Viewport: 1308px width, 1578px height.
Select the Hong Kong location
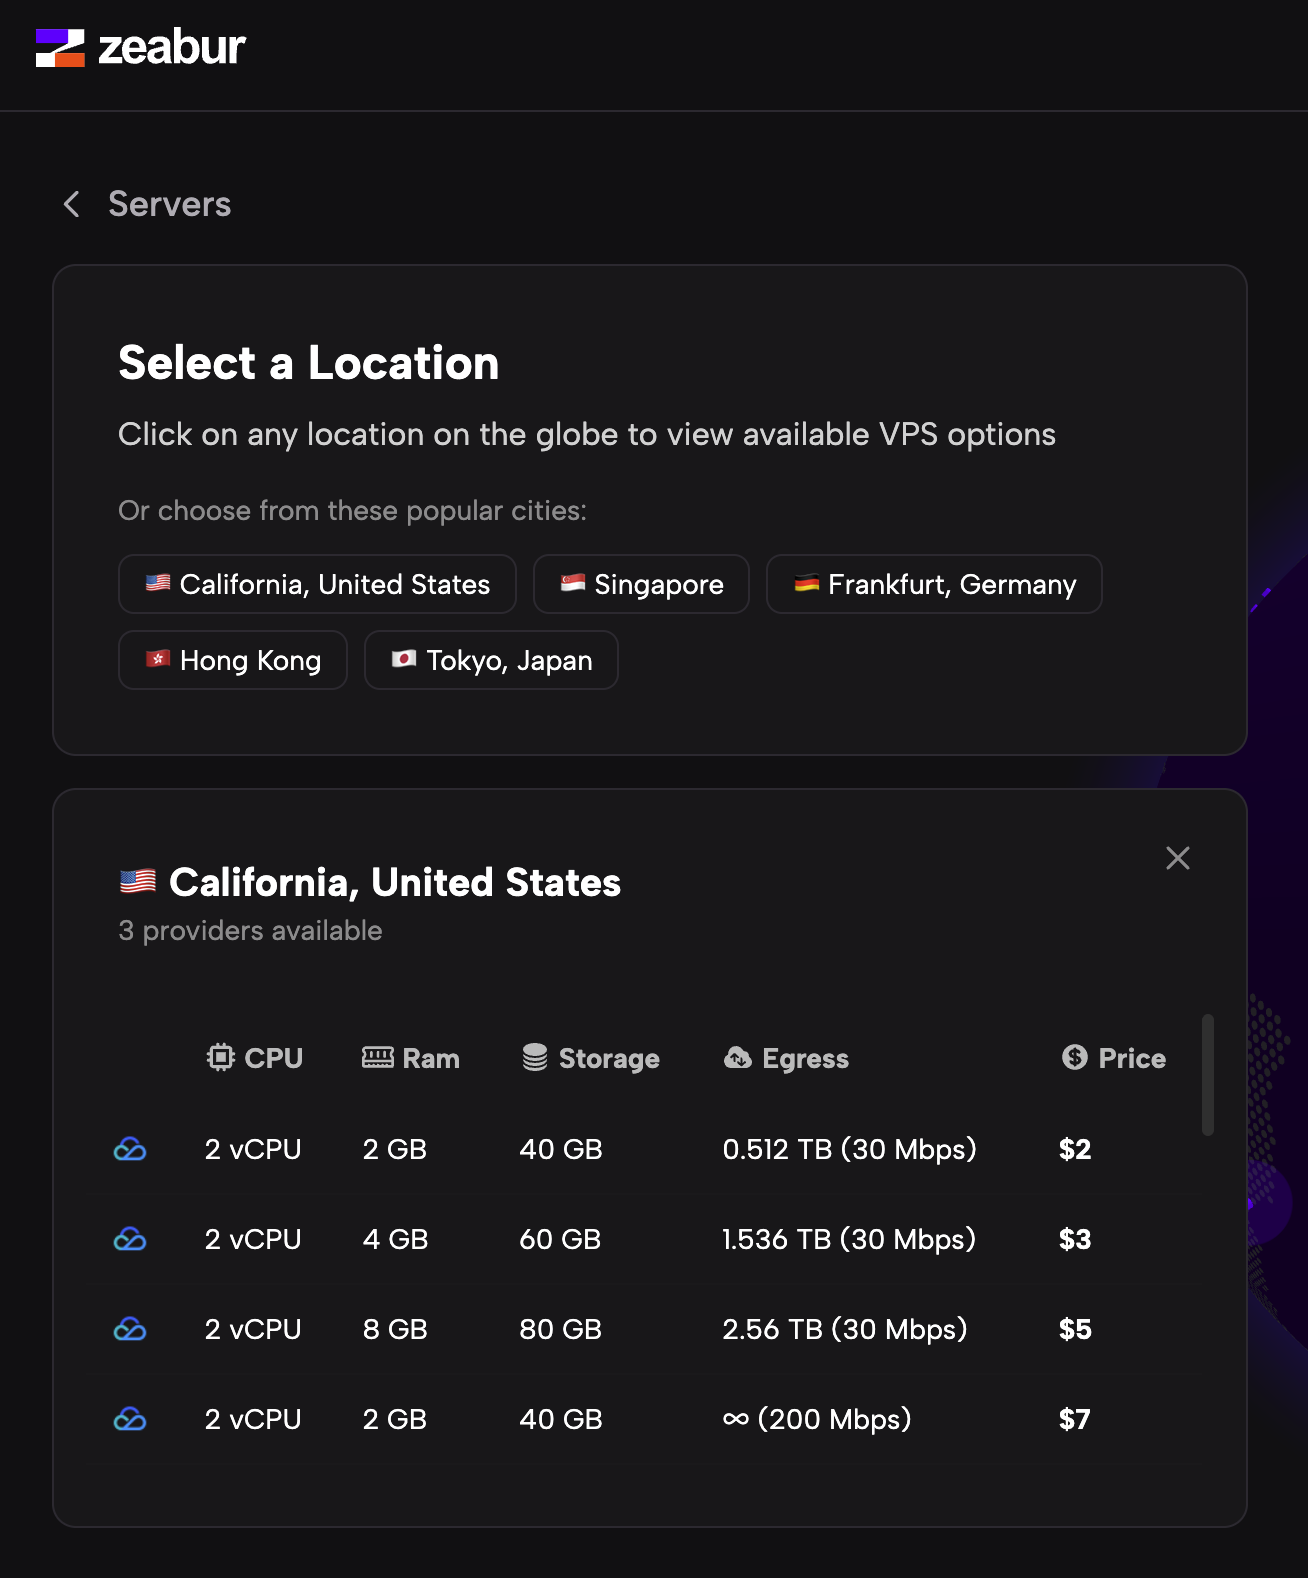click(233, 660)
